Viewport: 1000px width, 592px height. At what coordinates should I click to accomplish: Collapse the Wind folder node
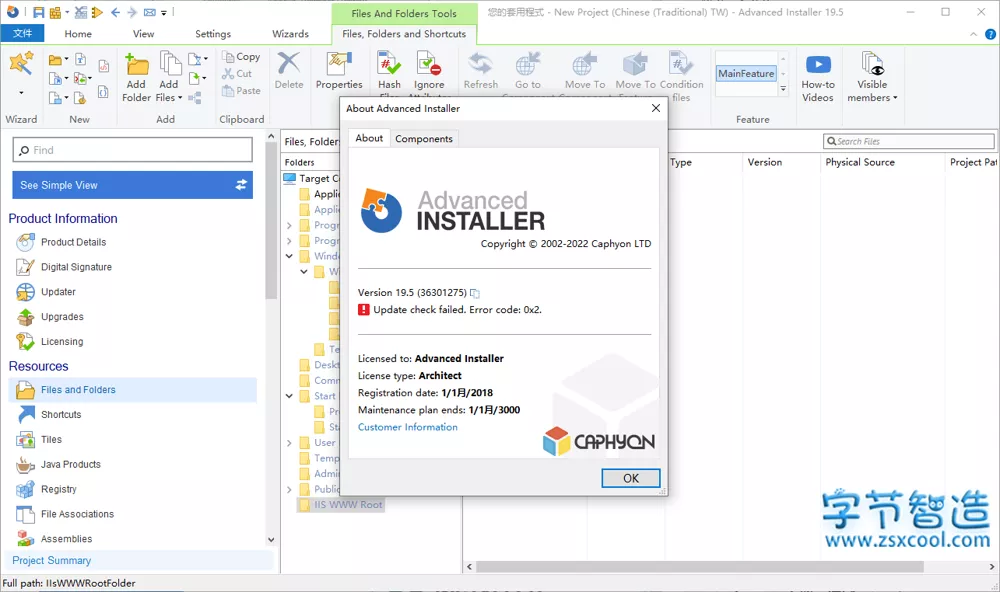pos(289,256)
